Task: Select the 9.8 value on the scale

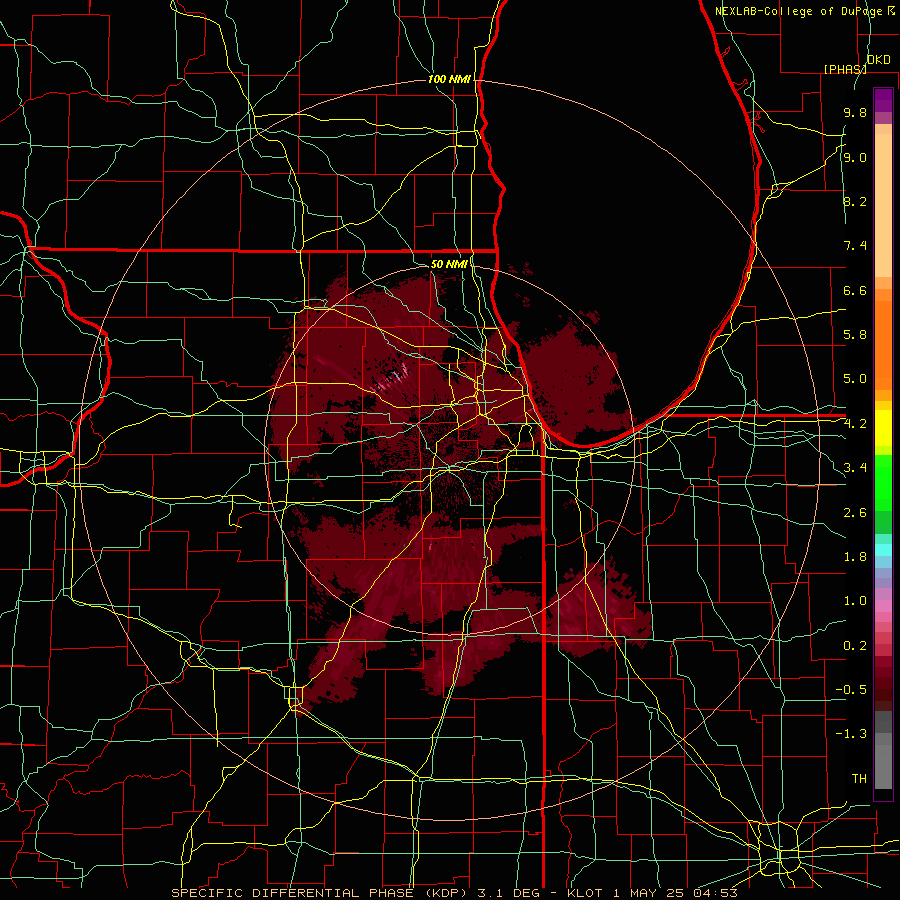Action: (855, 113)
